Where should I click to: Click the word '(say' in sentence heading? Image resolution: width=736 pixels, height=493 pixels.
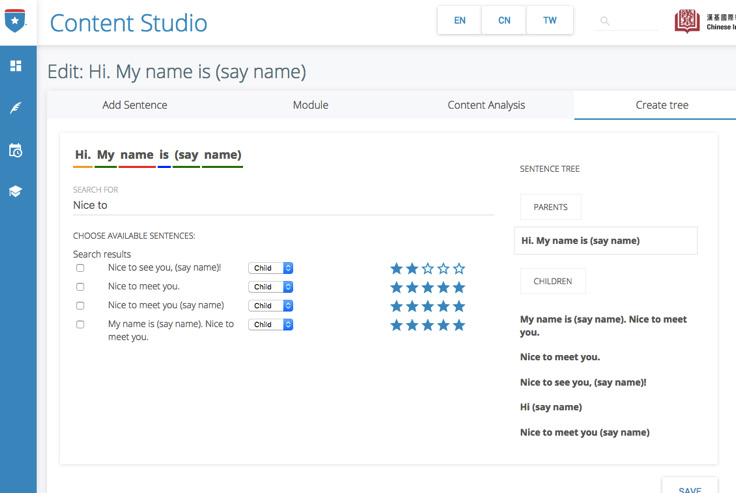pyautogui.click(x=186, y=155)
